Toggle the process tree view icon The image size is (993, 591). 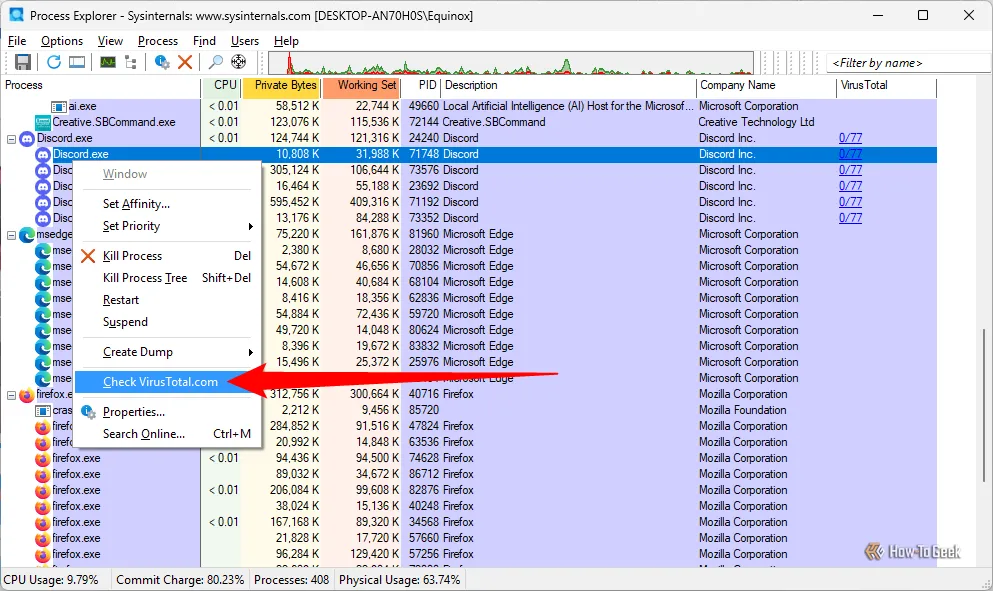click(x=130, y=62)
